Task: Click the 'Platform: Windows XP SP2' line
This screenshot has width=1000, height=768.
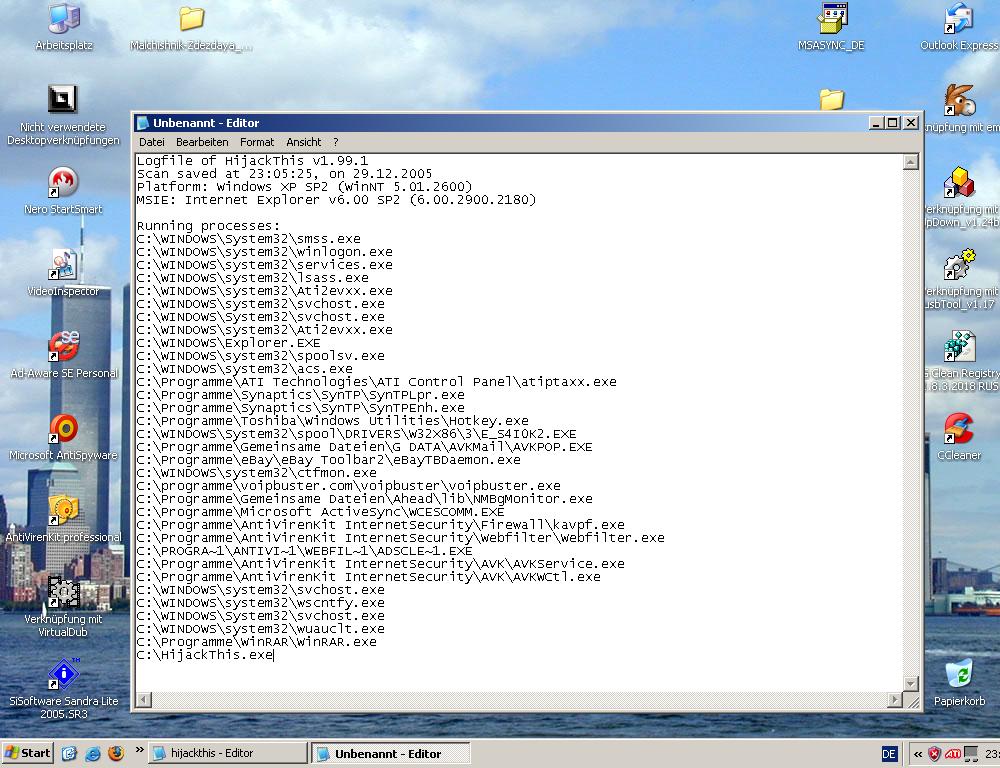Action: click(304, 187)
